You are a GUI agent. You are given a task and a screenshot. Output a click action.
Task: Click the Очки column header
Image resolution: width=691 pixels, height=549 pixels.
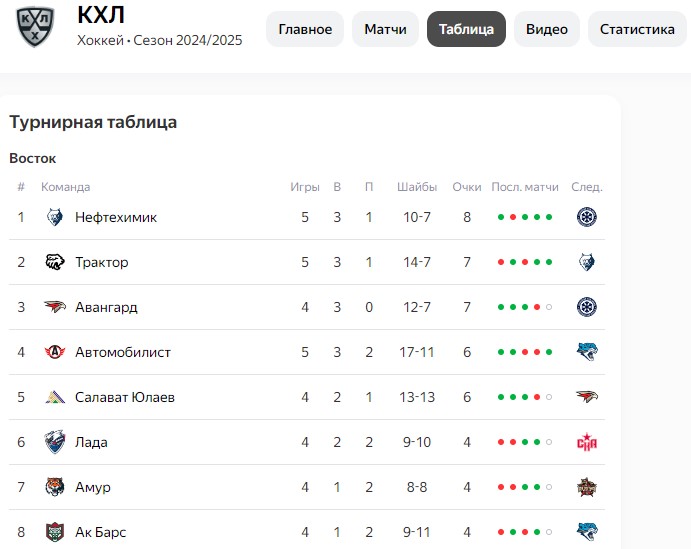point(467,187)
